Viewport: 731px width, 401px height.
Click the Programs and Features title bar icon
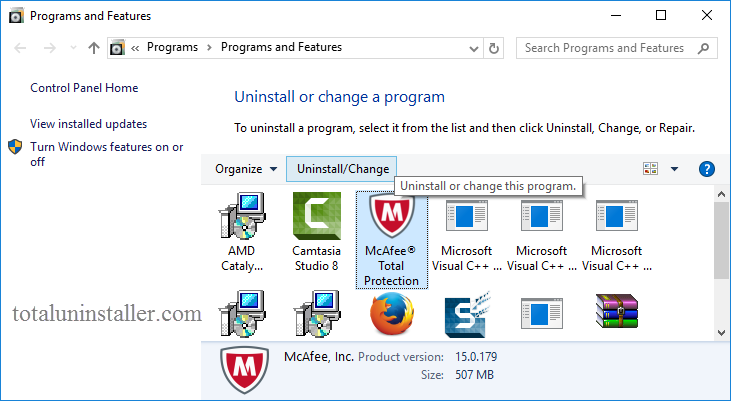tap(16, 16)
